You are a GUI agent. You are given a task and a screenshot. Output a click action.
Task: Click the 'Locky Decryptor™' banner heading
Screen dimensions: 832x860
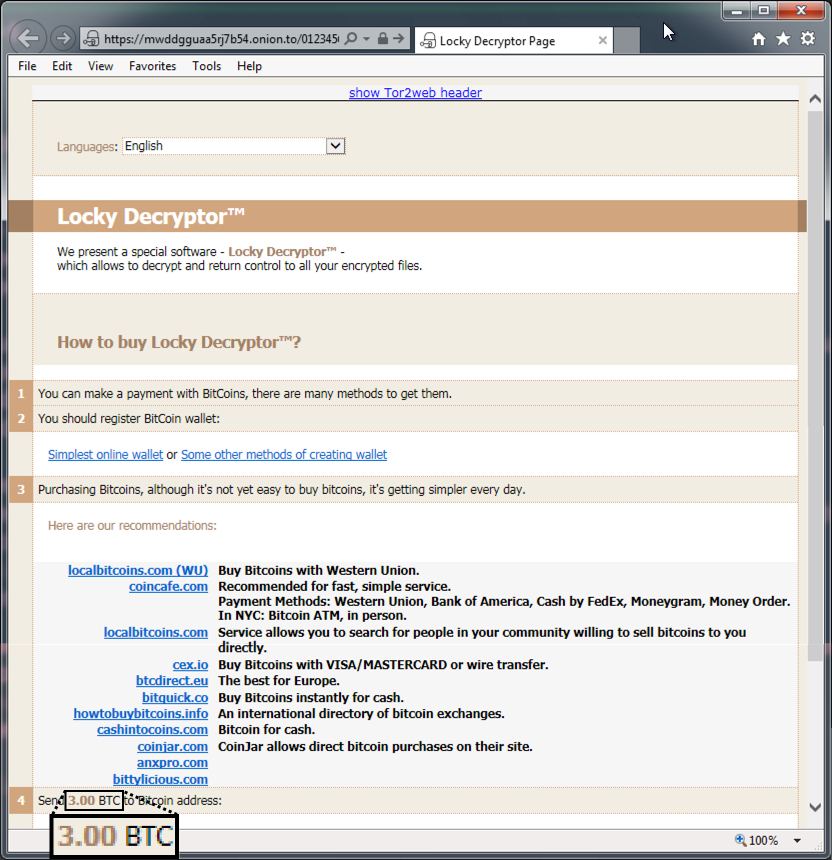[151, 217]
